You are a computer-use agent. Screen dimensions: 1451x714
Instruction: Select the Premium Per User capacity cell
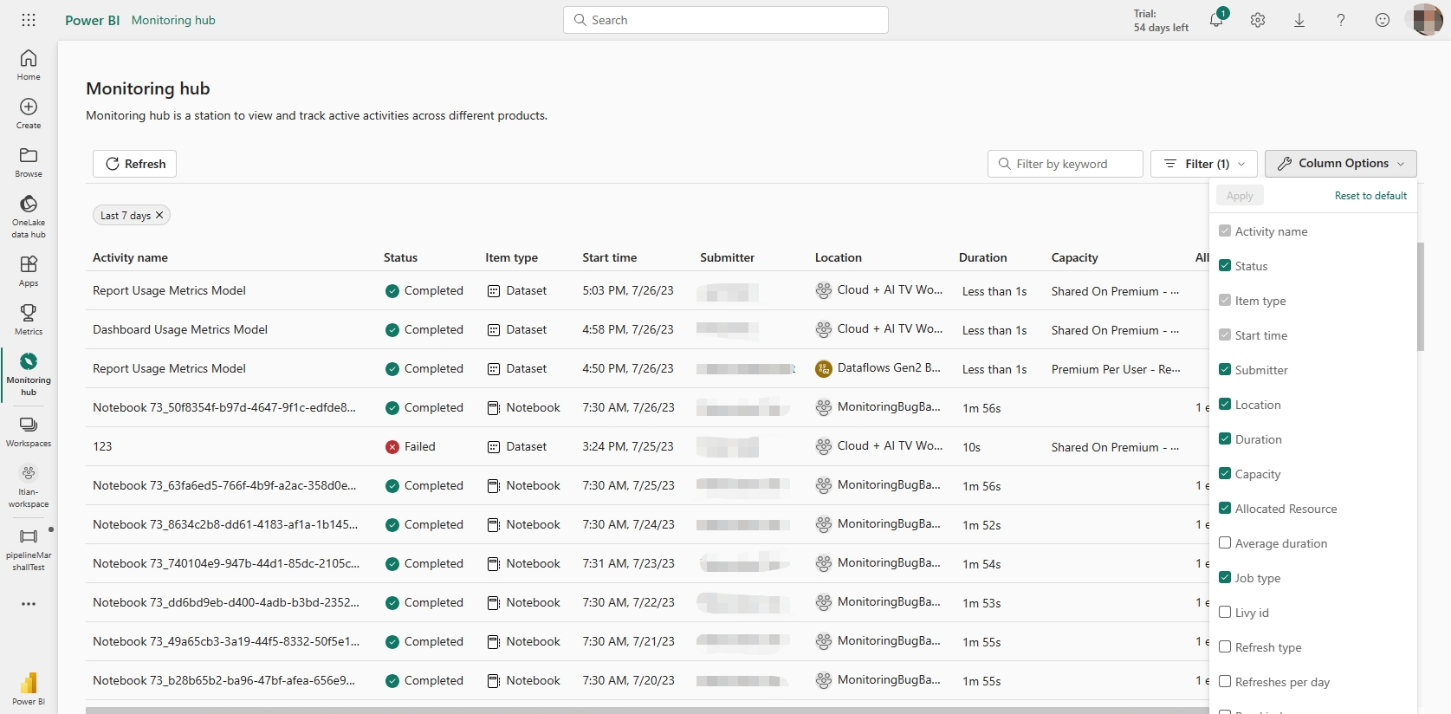click(1116, 369)
